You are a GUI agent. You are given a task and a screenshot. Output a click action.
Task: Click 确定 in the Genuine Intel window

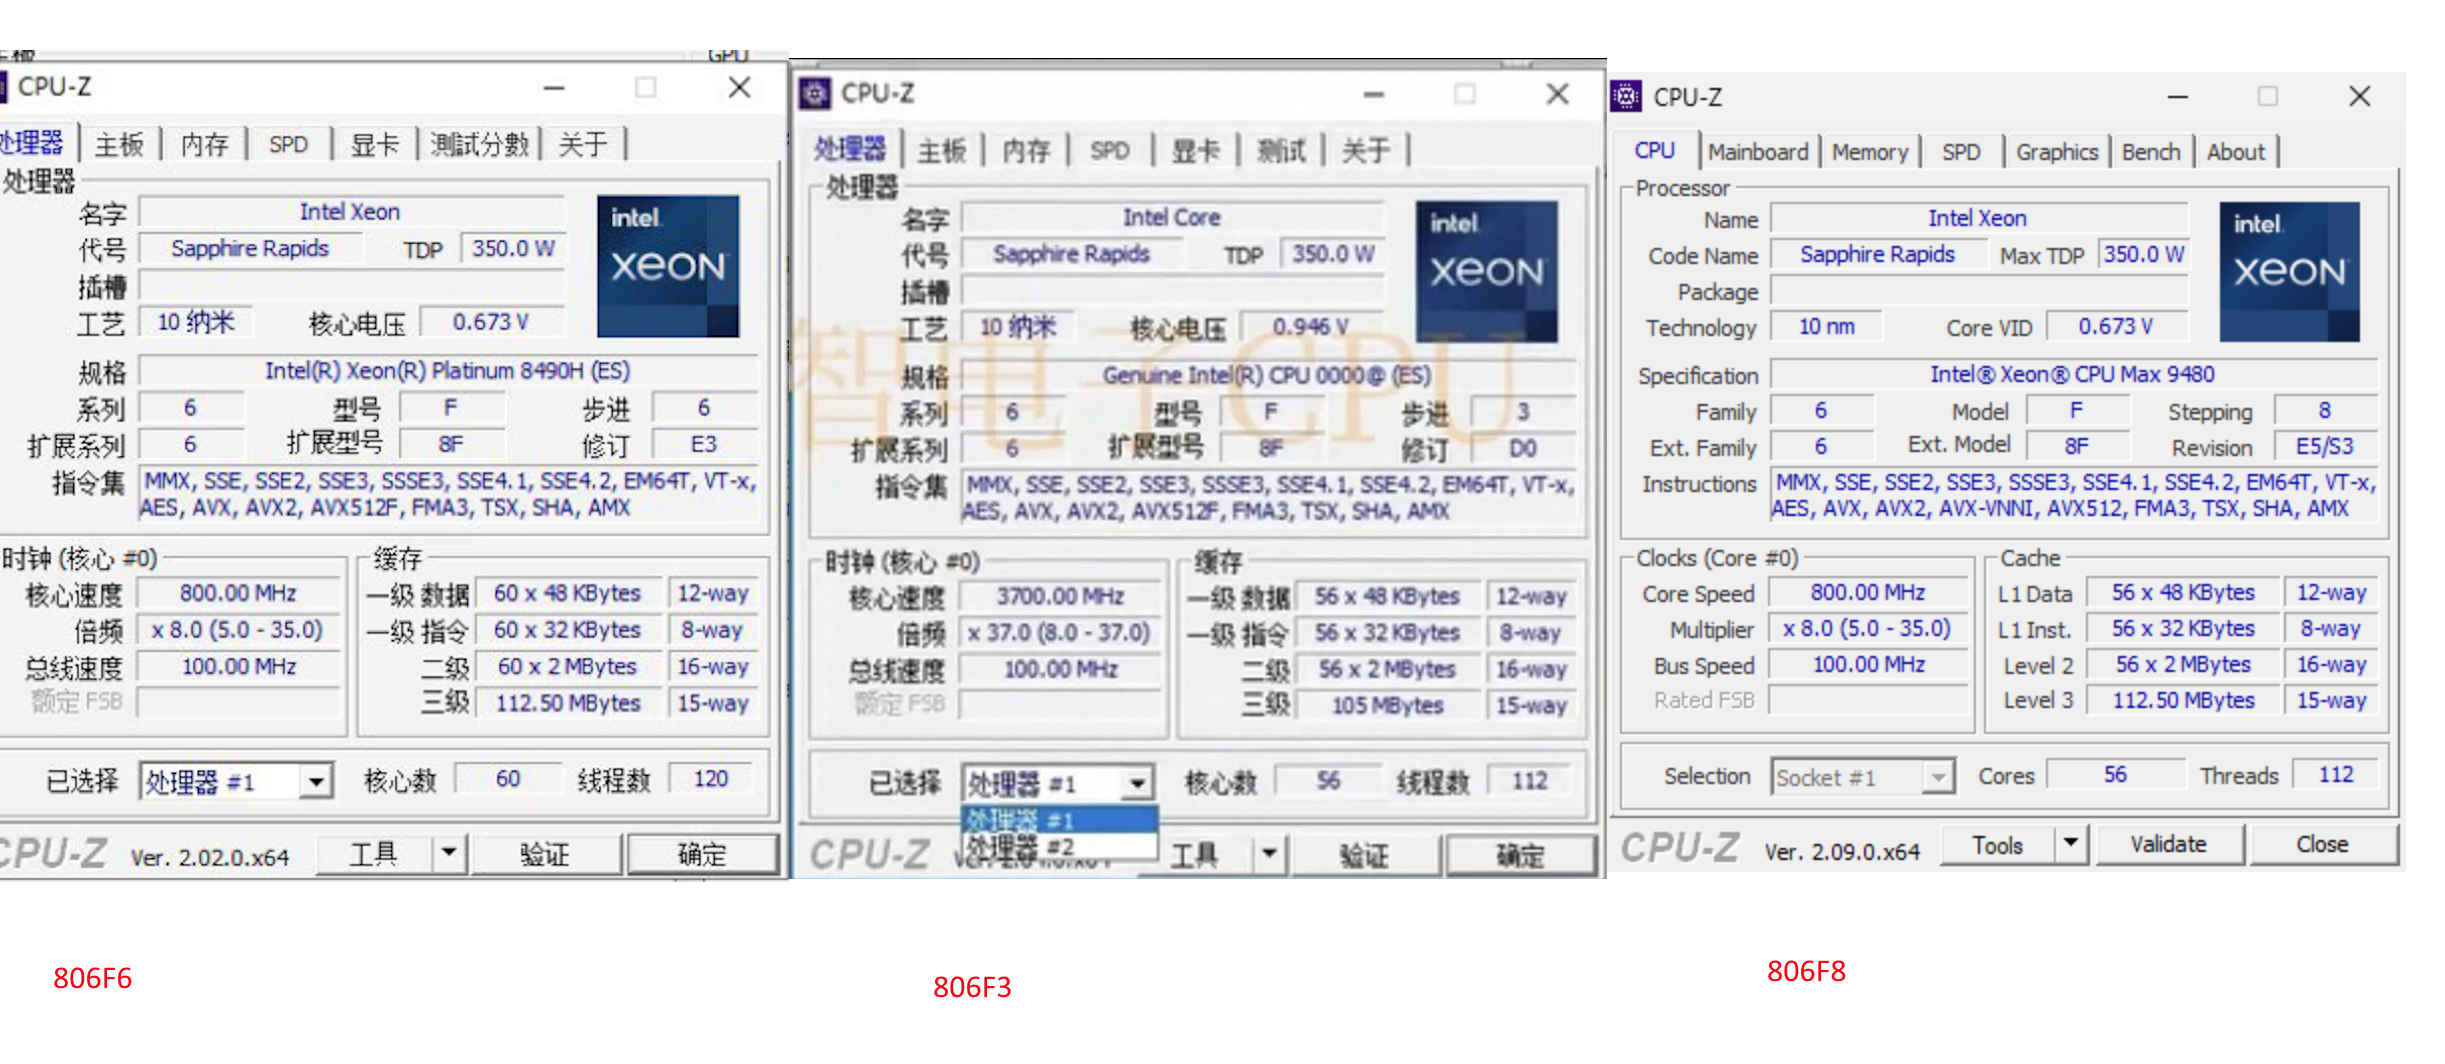[x=1520, y=856]
